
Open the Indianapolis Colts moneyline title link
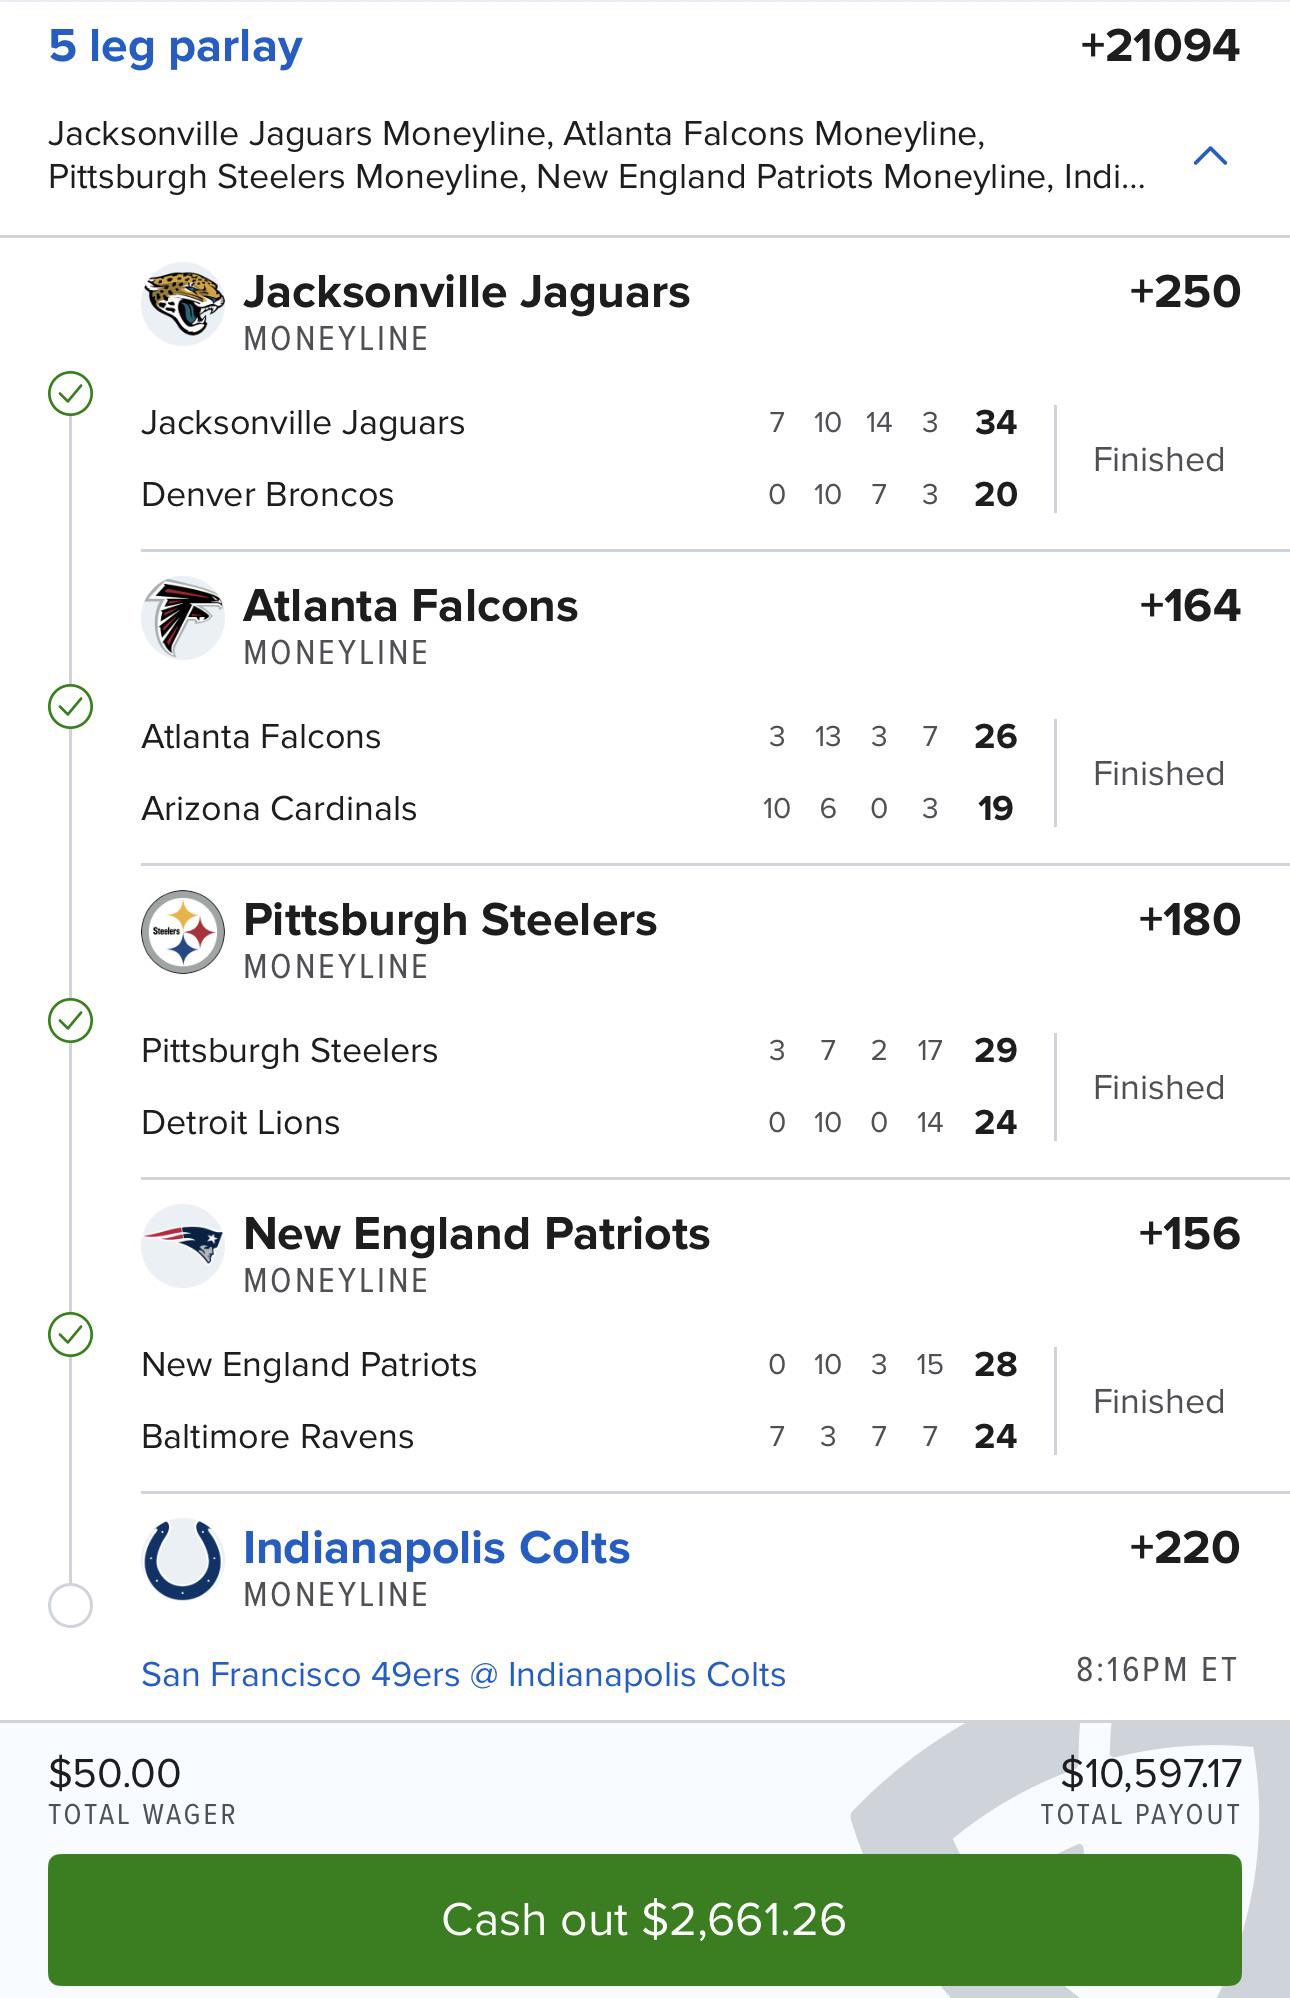[437, 1548]
